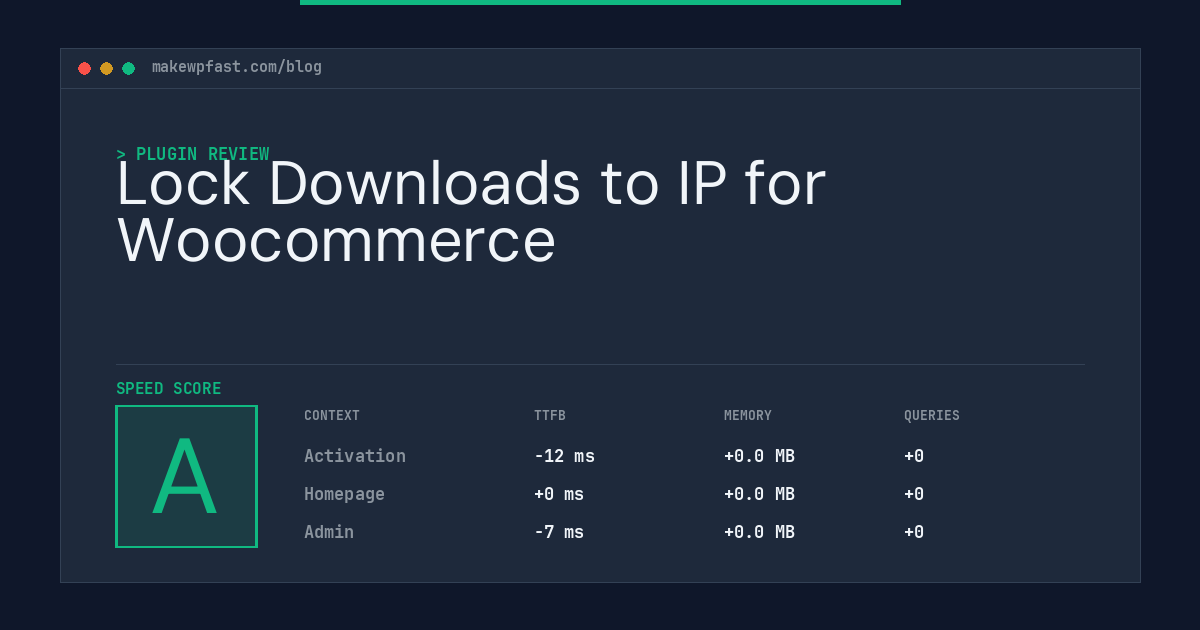
Task: Click the QUERIES column header
Action: point(932,416)
